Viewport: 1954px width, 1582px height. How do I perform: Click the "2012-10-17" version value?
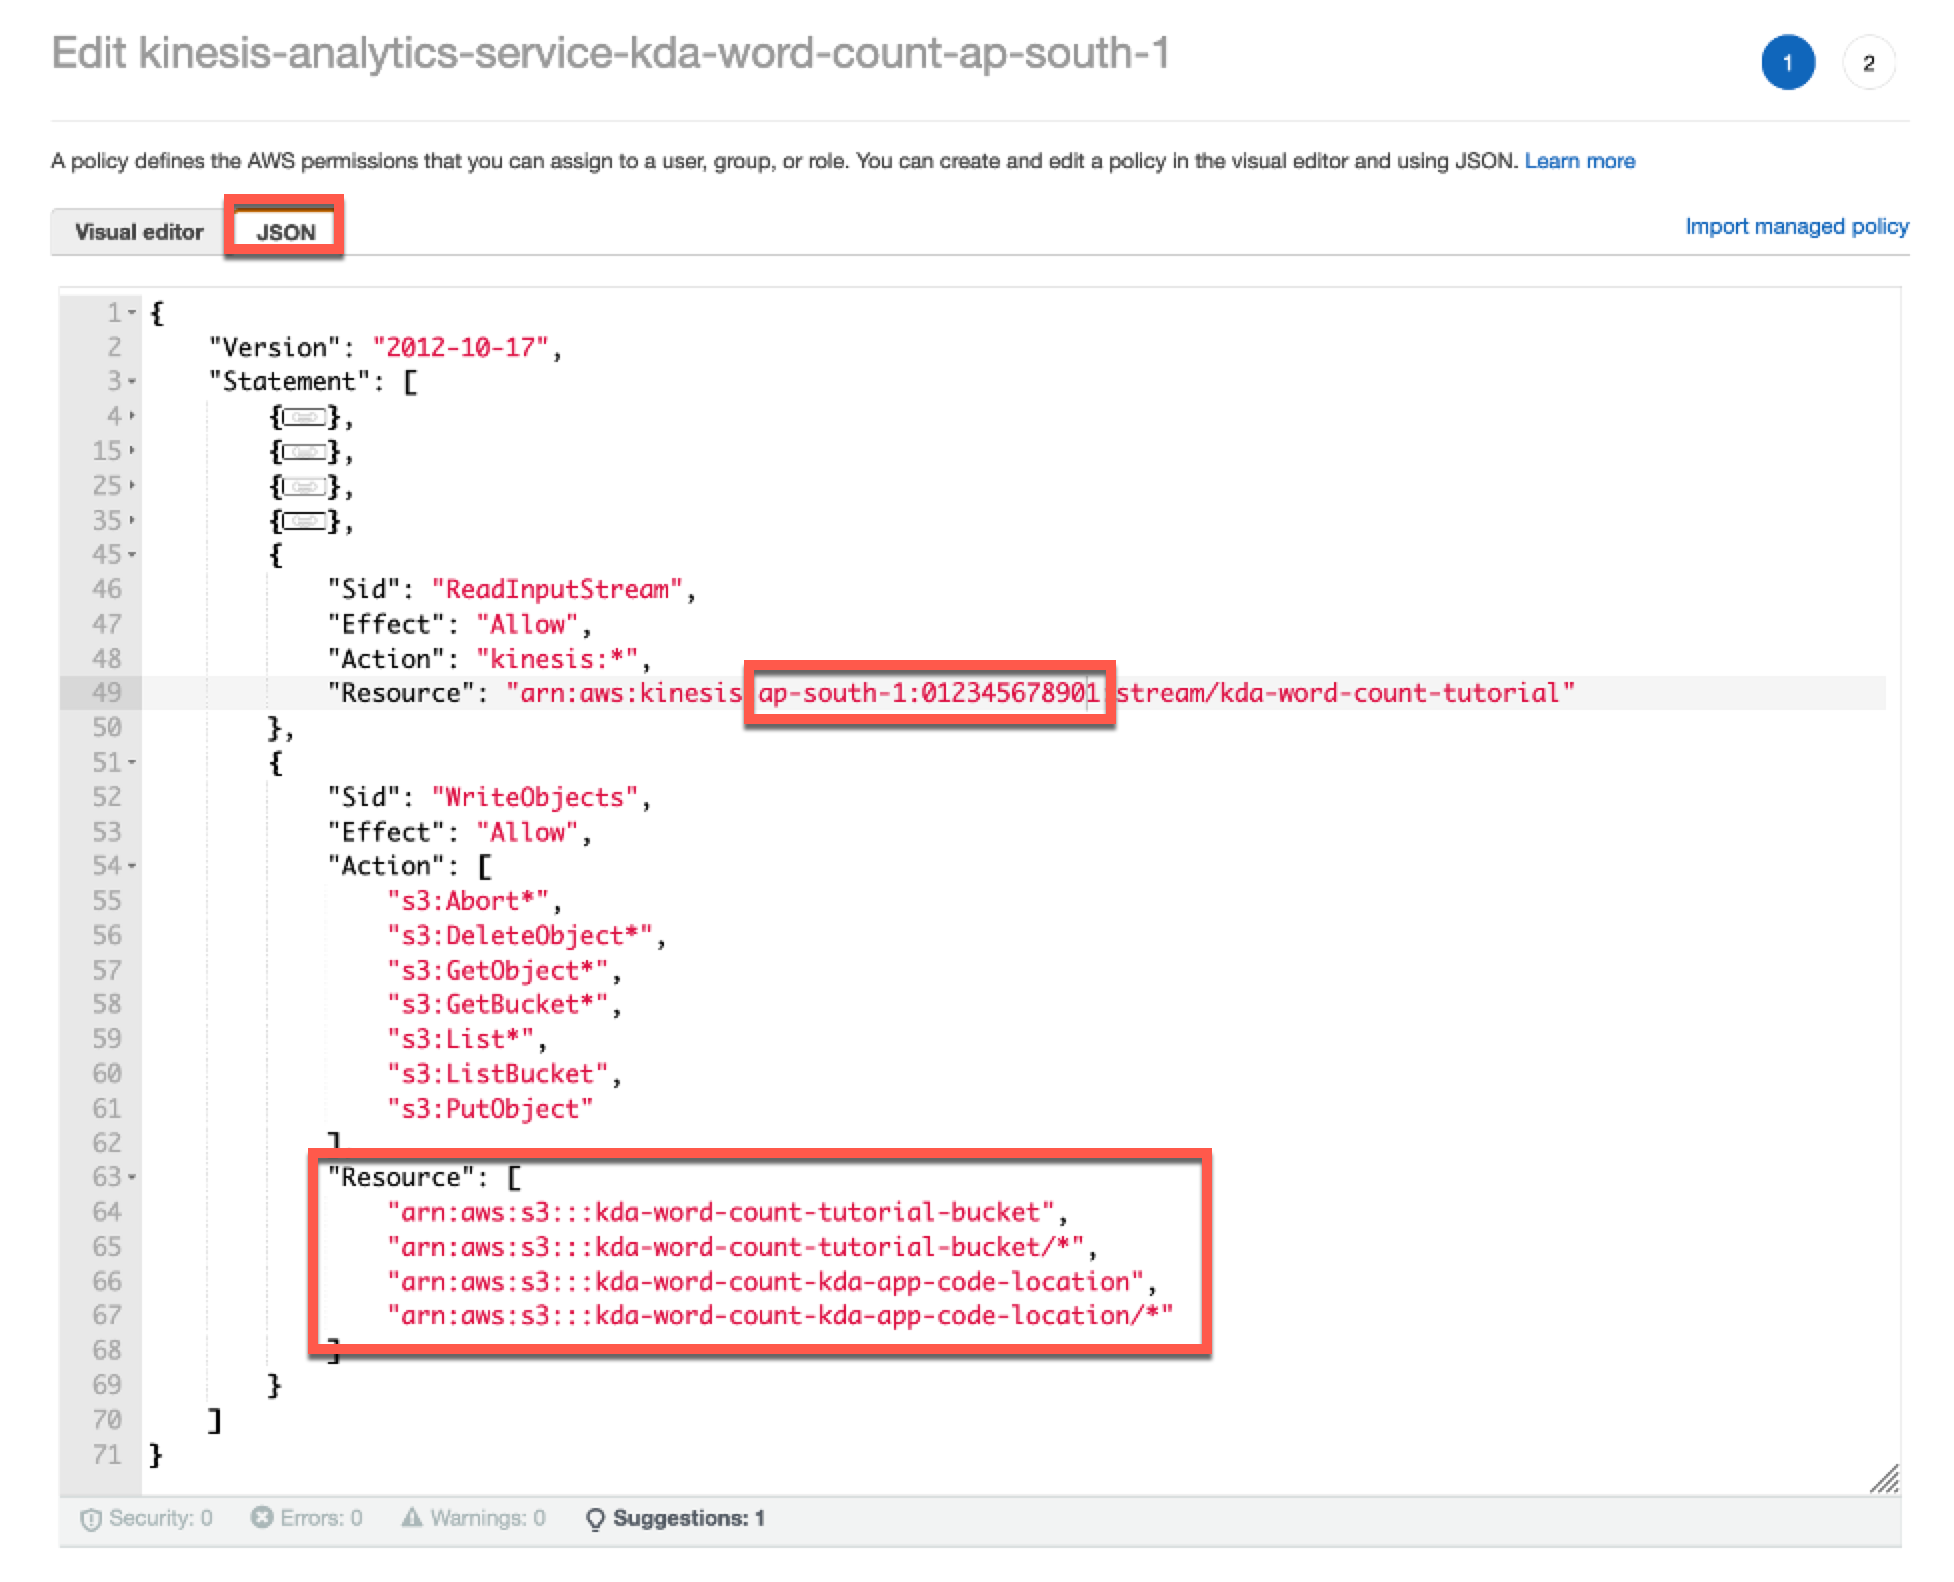click(460, 348)
